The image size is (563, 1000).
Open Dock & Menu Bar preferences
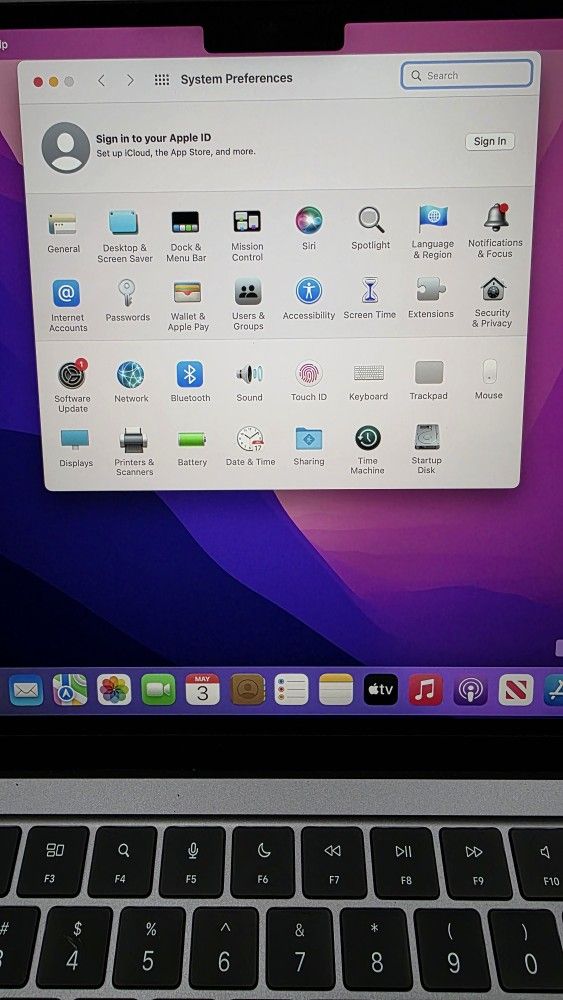click(185, 222)
